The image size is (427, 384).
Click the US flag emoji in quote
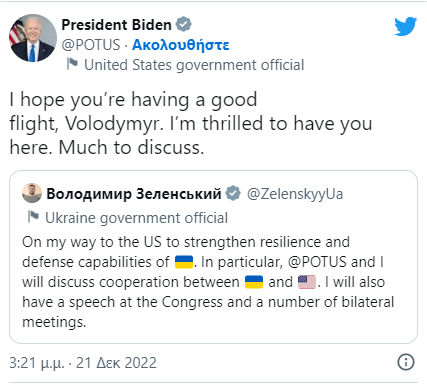307,282
